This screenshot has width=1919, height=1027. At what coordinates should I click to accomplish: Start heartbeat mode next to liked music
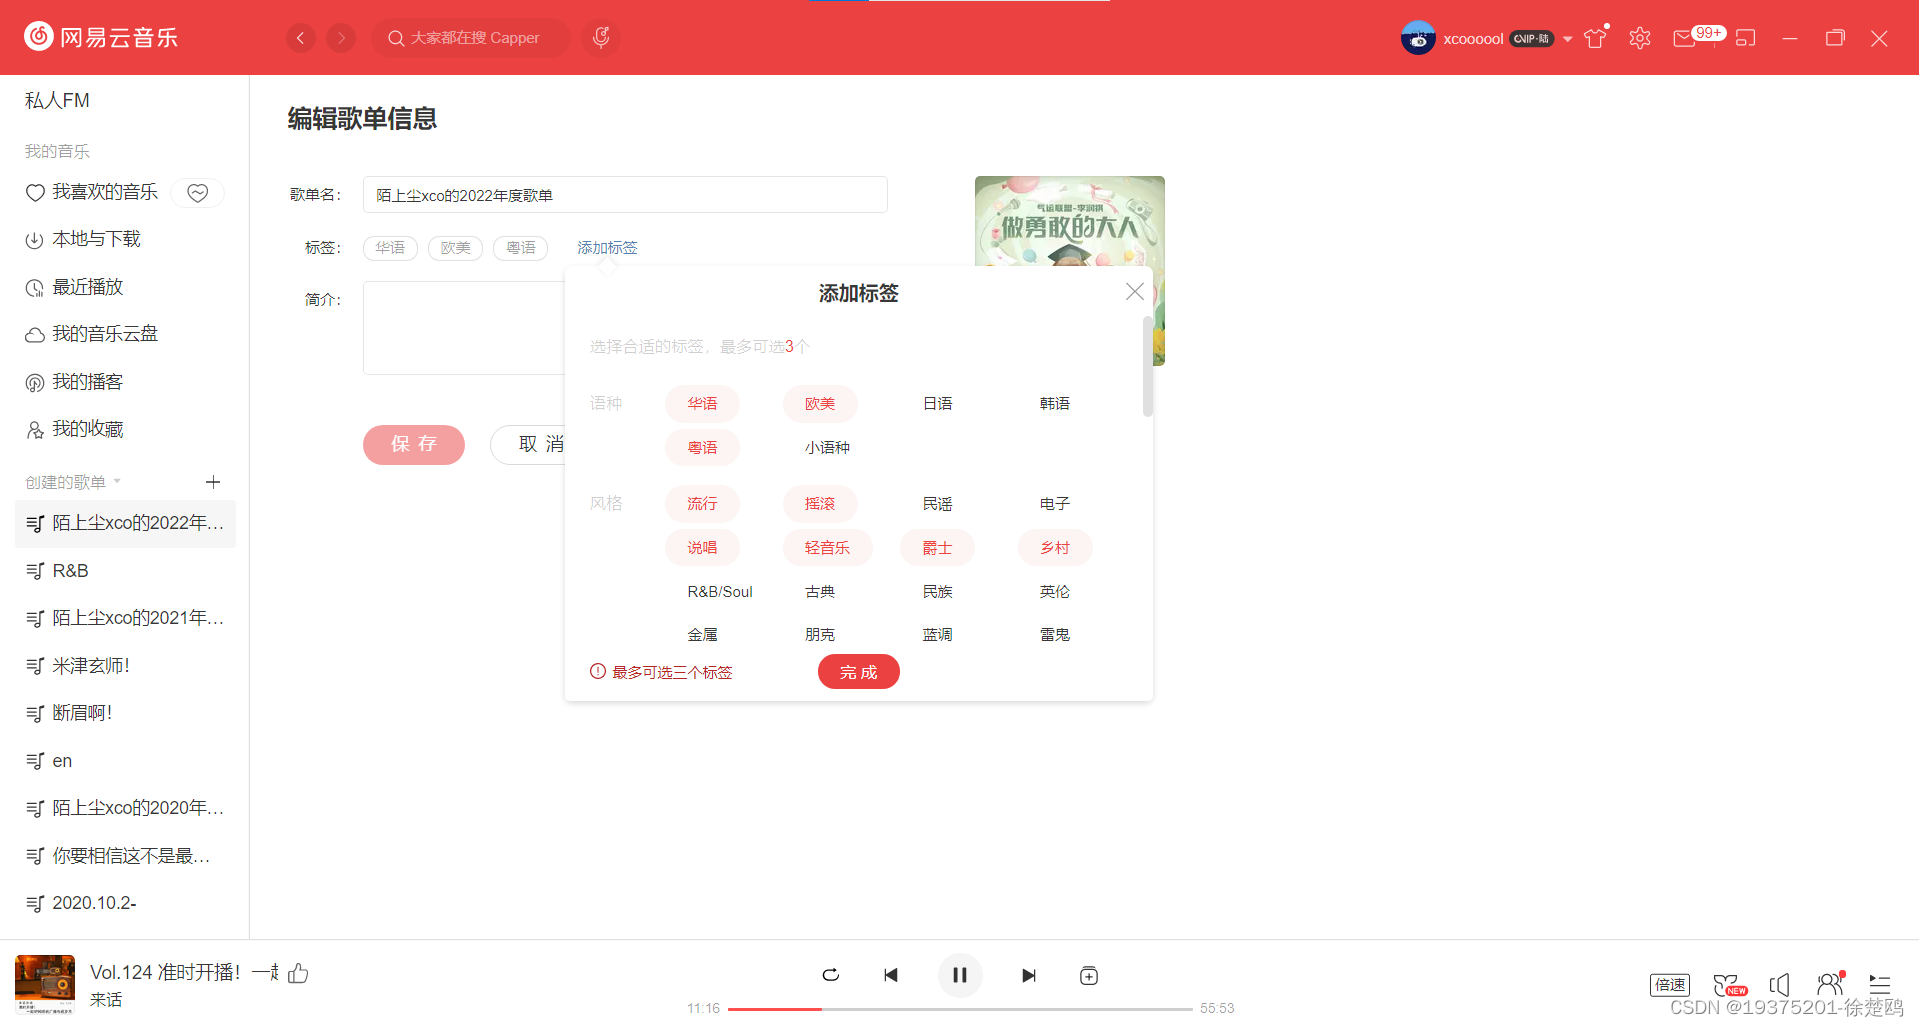(x=198, y=192)
